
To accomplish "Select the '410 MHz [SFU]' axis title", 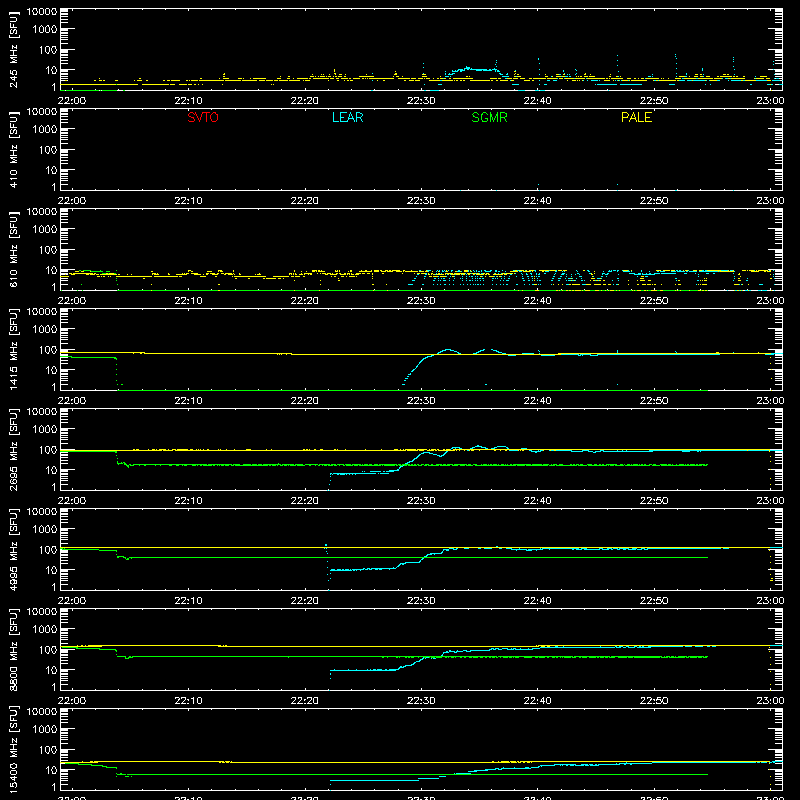I will 13,150.
